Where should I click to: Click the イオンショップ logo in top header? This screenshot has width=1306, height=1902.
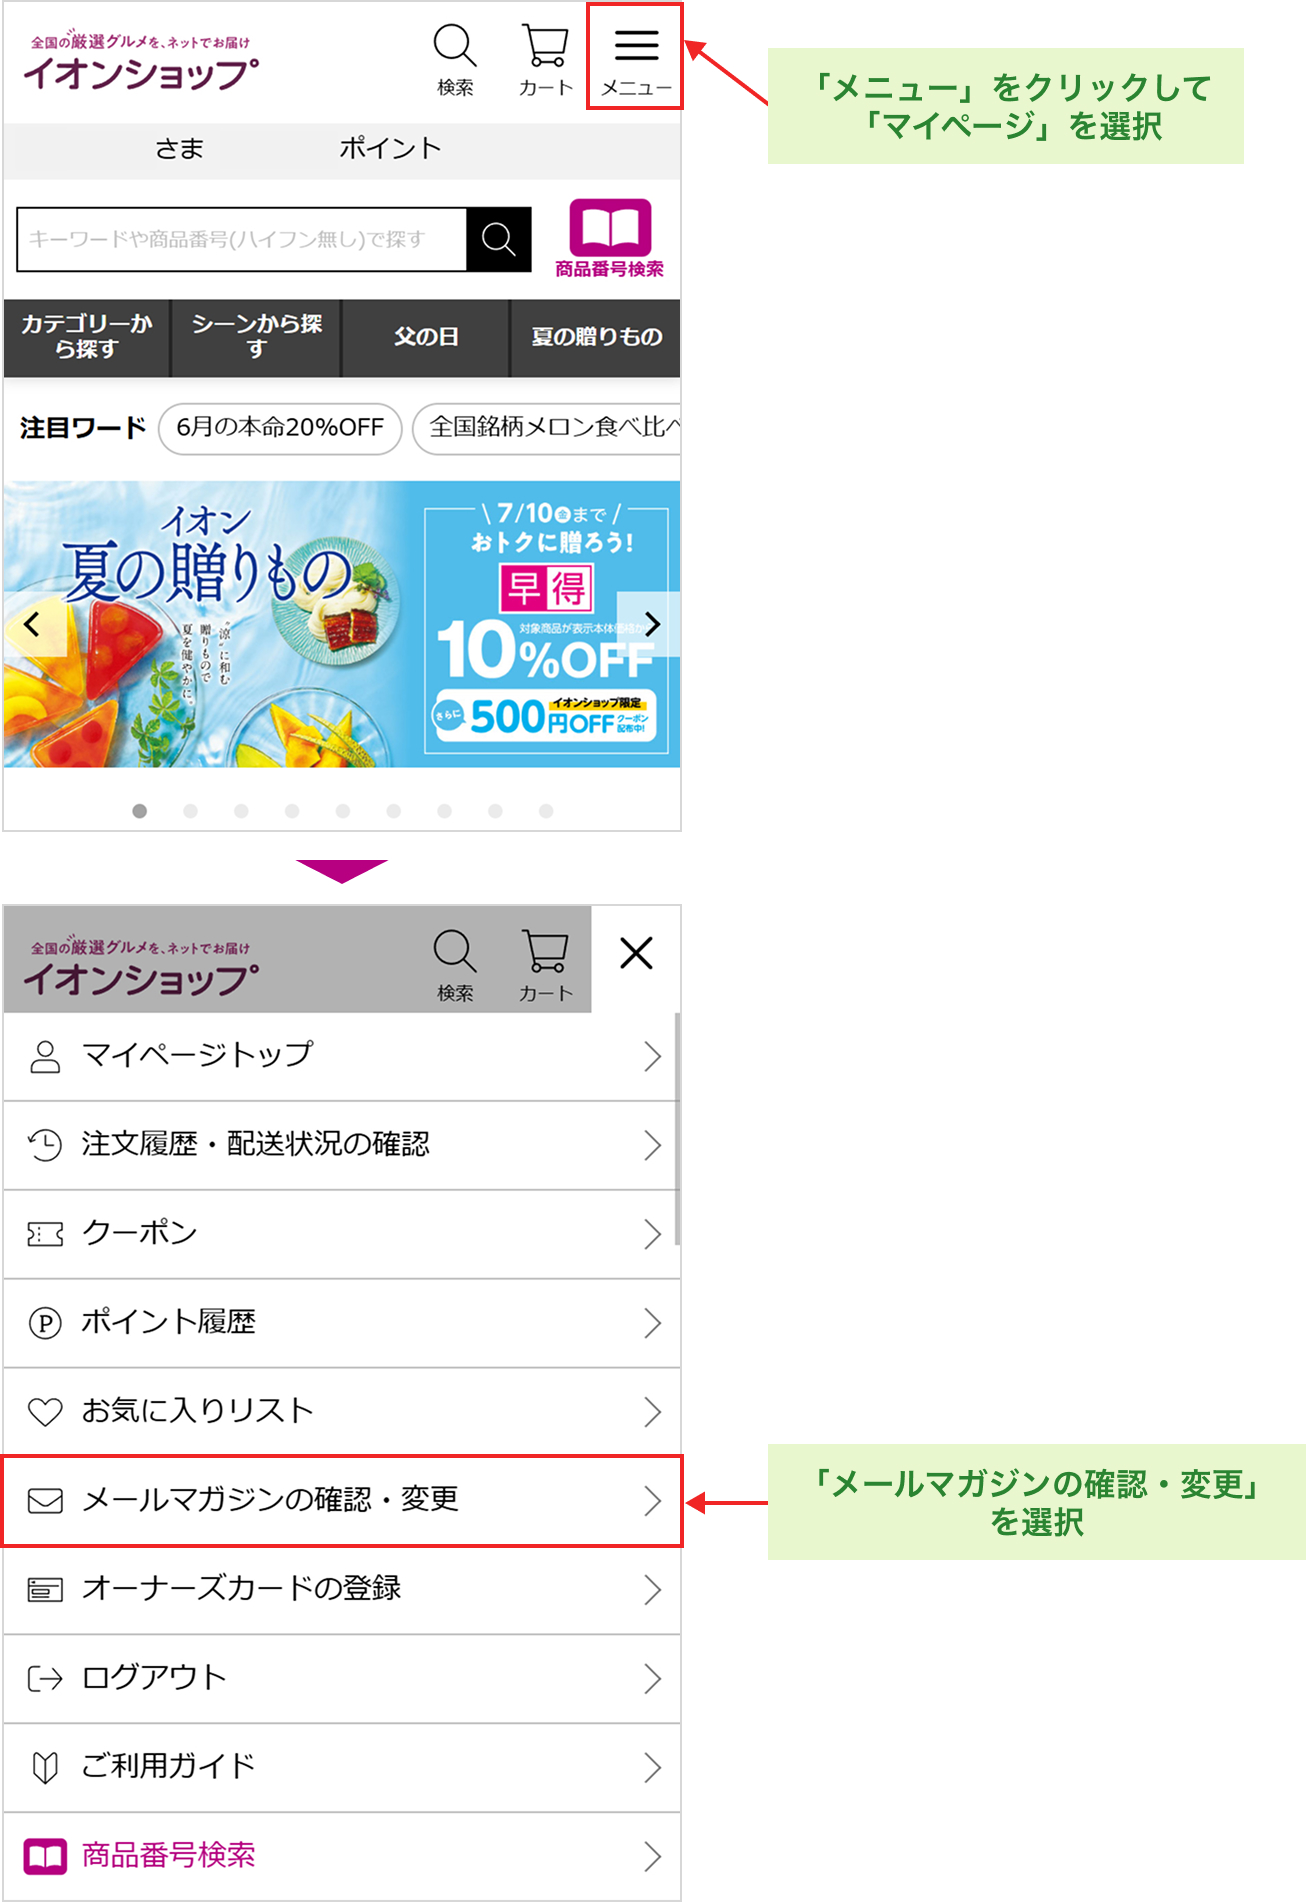(140, 62)
